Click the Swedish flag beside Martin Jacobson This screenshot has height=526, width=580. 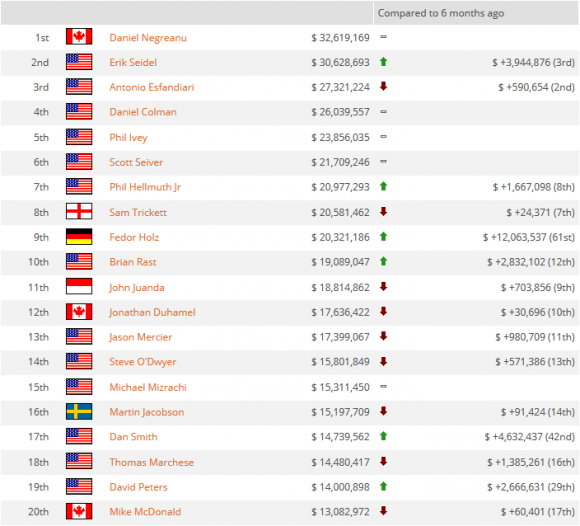pyautogui.click(x=79, y=411)
